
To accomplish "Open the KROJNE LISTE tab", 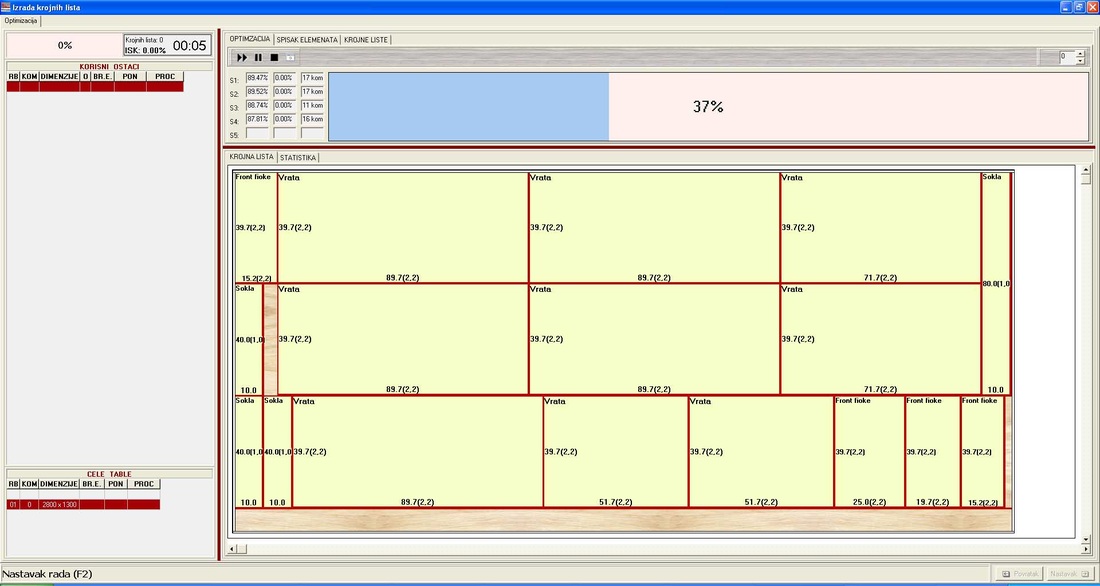I will click(366, 39).
